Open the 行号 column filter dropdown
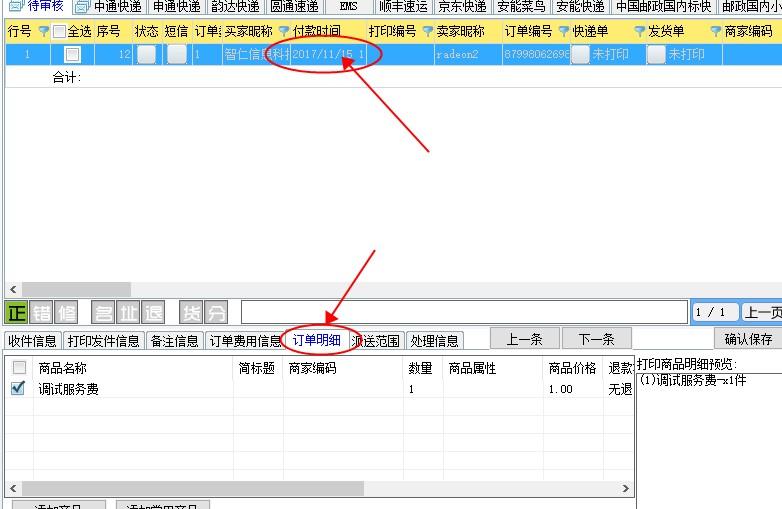 pyautogui.click(x=43, y=32)
